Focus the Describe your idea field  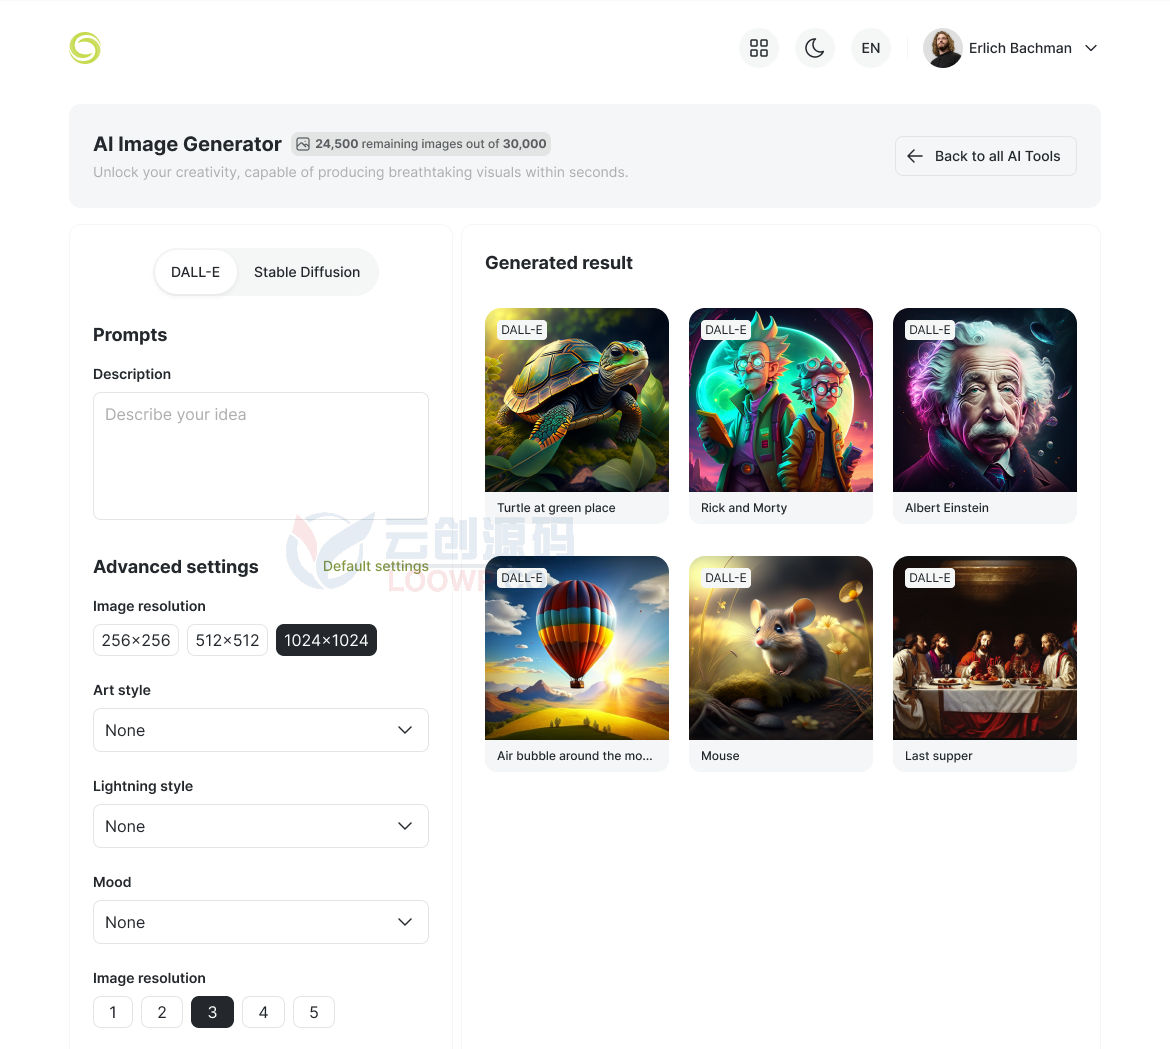click(x=260, y=456)
